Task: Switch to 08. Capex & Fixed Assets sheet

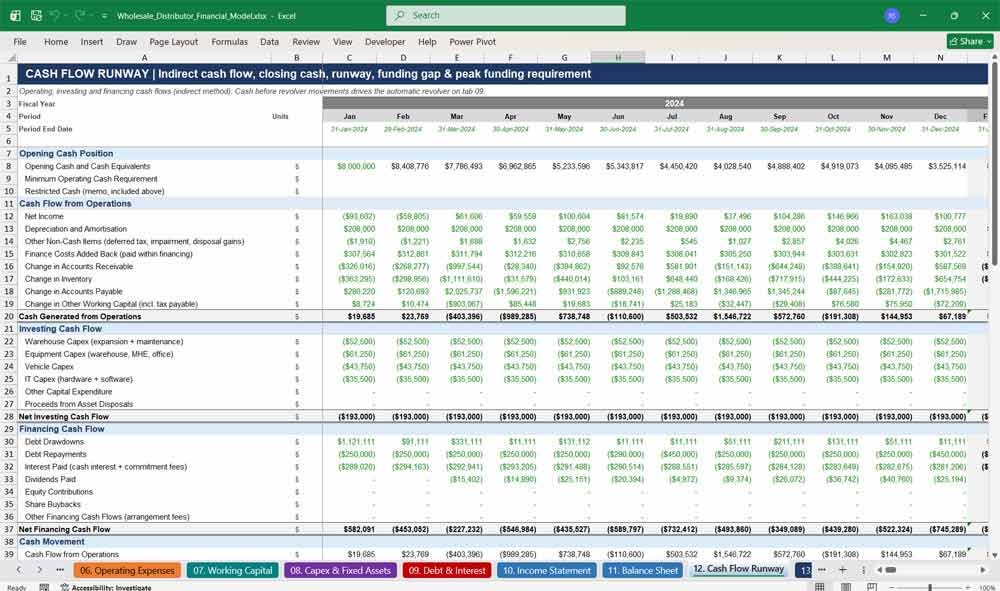Action: click(x=341, y=571)
